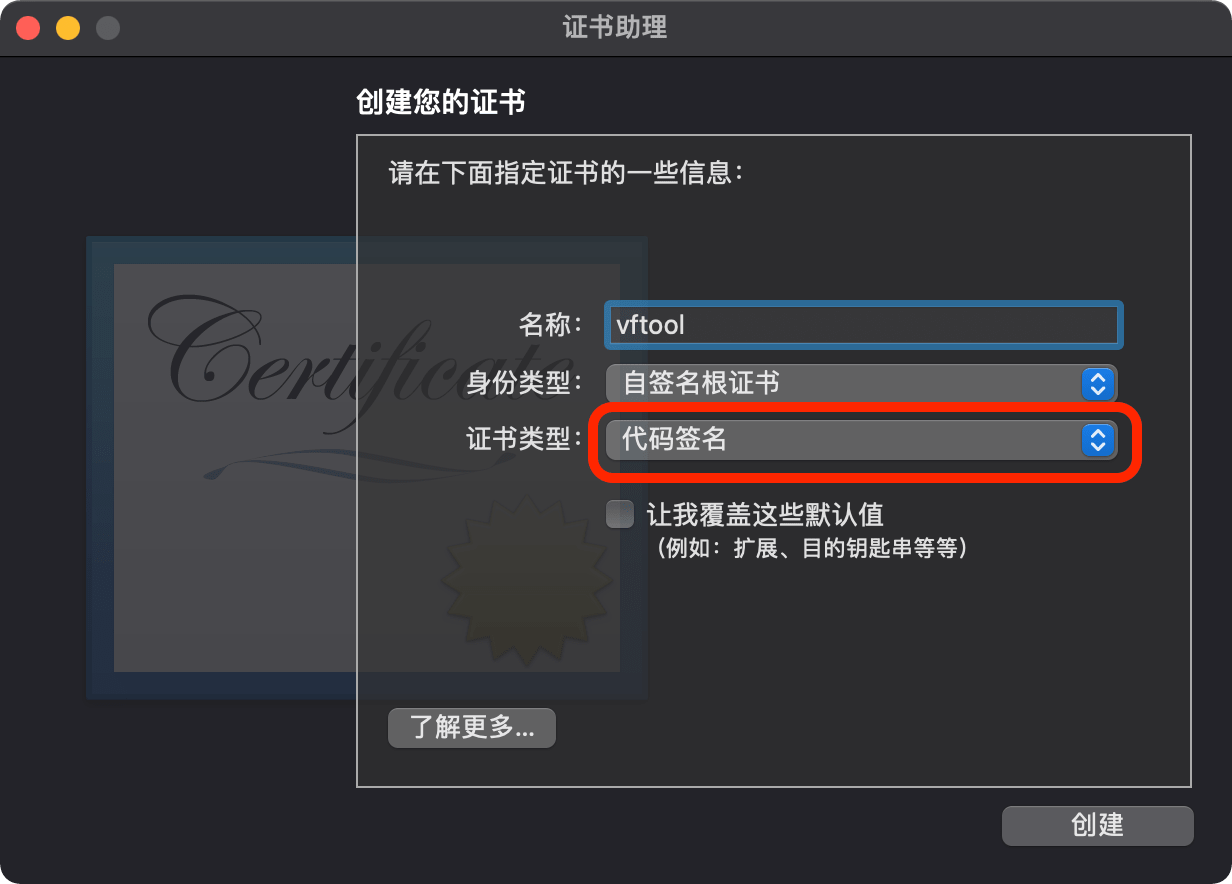Click the 名称 text field containing vftool
The width and height of the screenshot is (1232, 884).
[863, 325]
